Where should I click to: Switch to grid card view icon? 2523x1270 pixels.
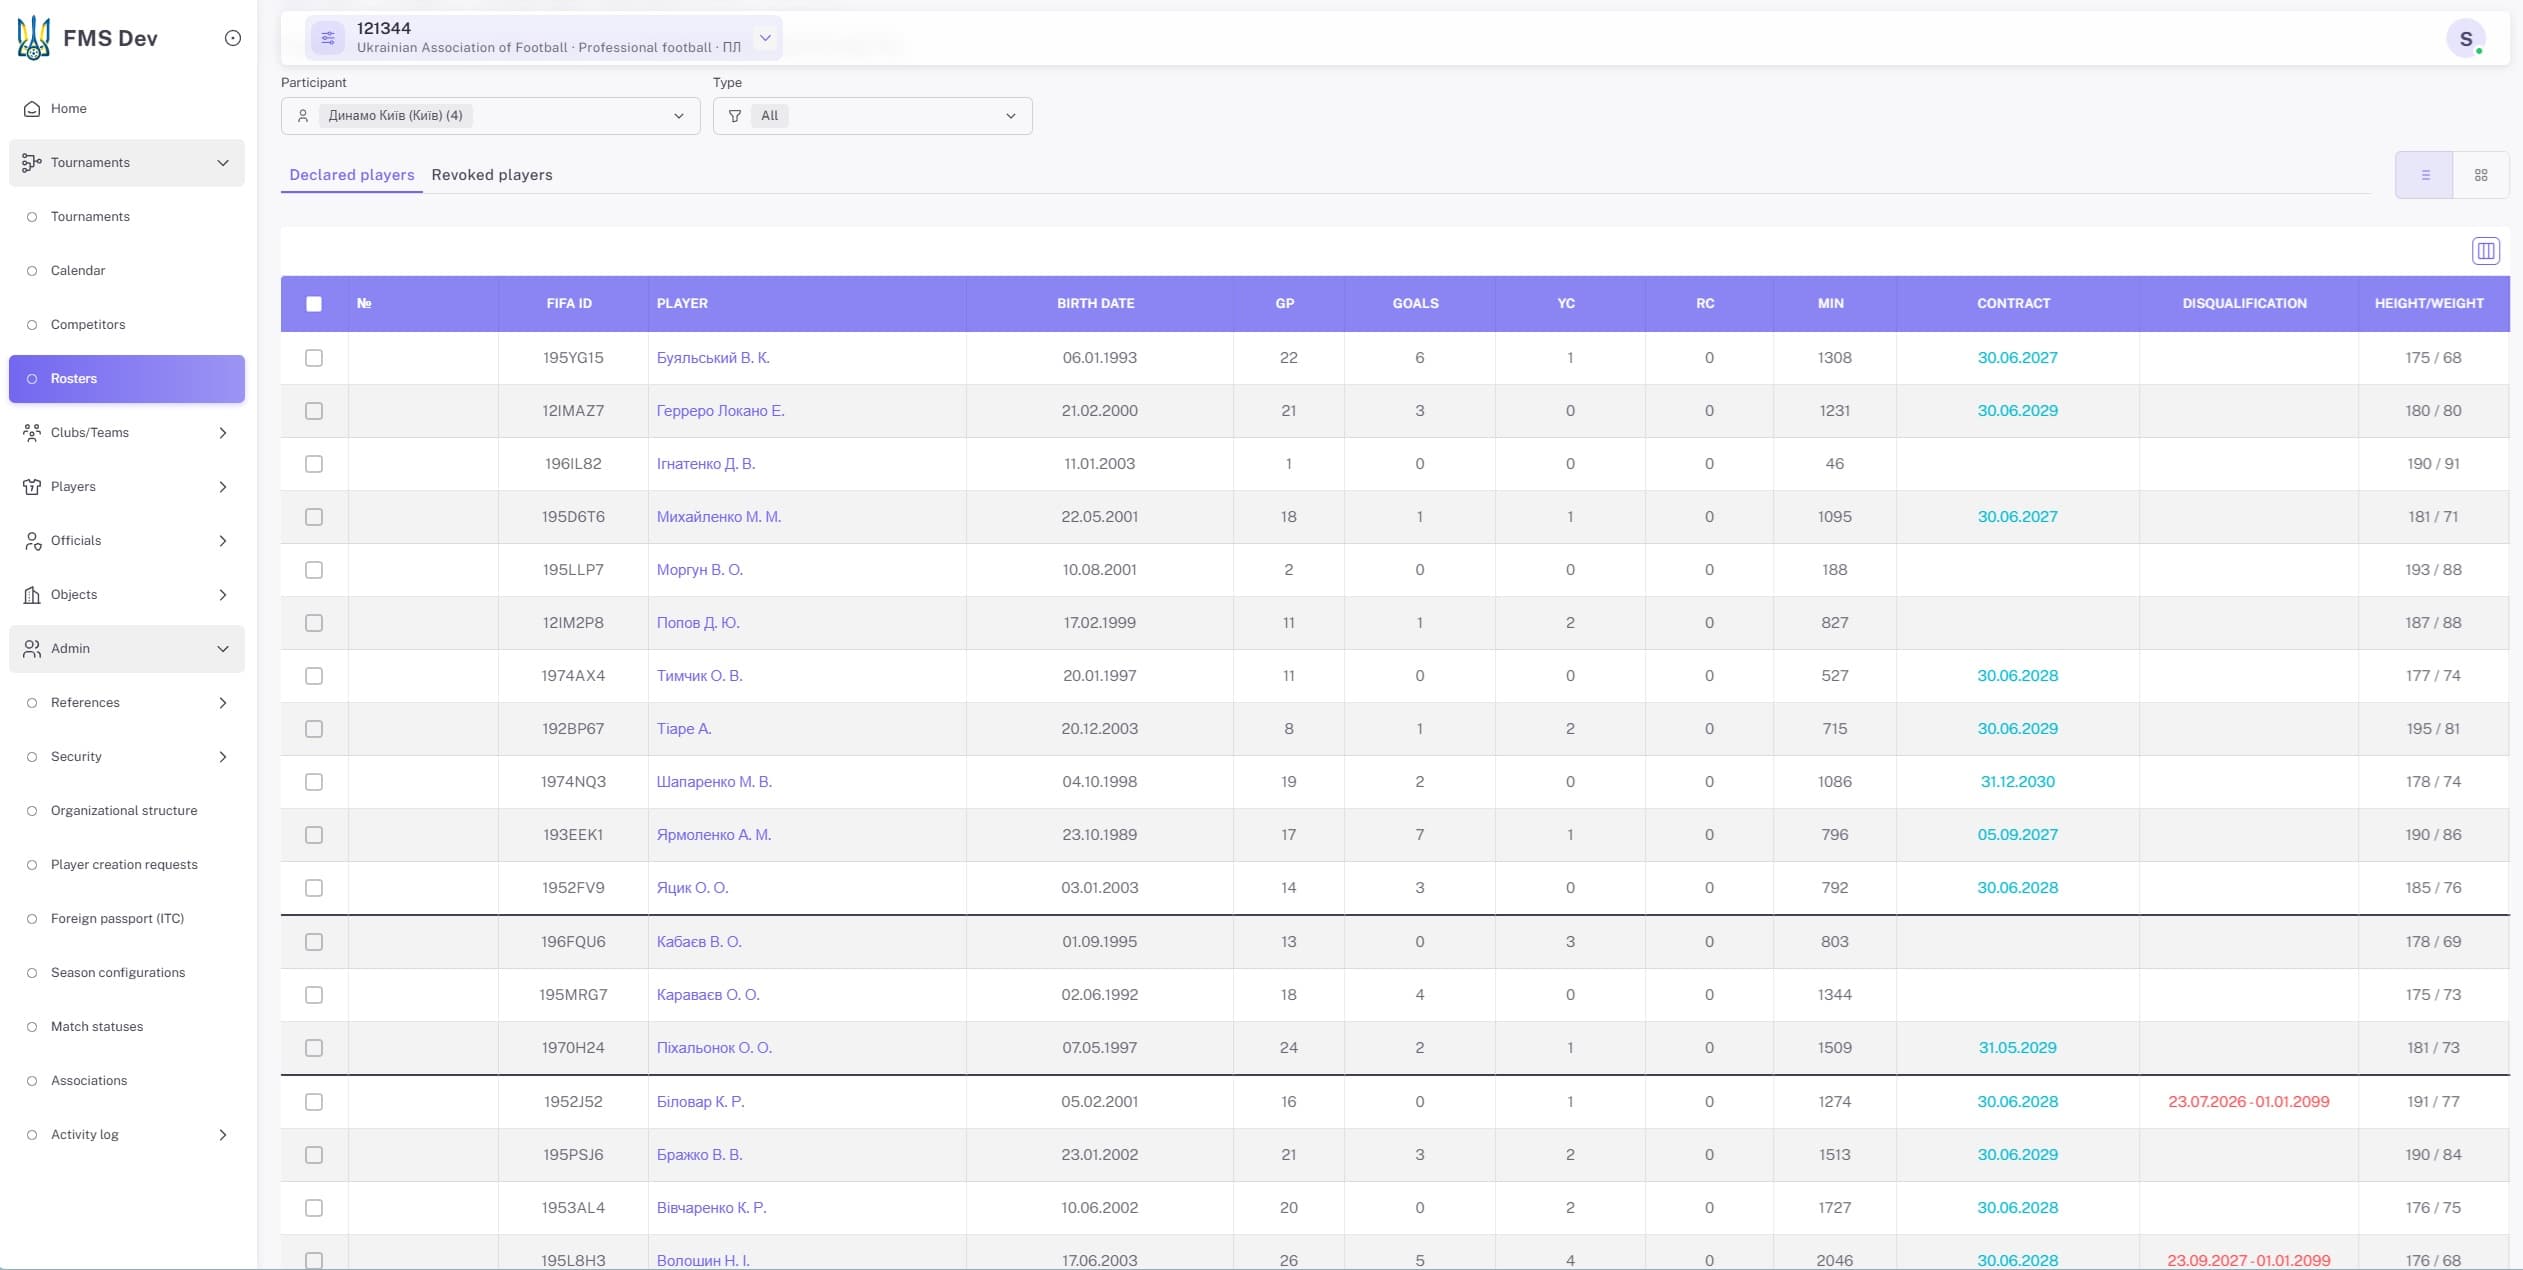tap(2481, 175)
